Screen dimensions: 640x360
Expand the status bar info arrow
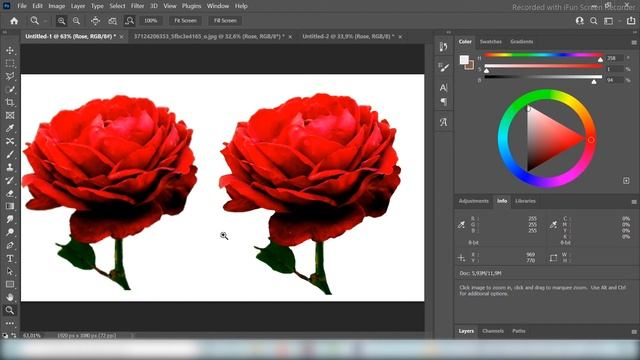point(132,336)
